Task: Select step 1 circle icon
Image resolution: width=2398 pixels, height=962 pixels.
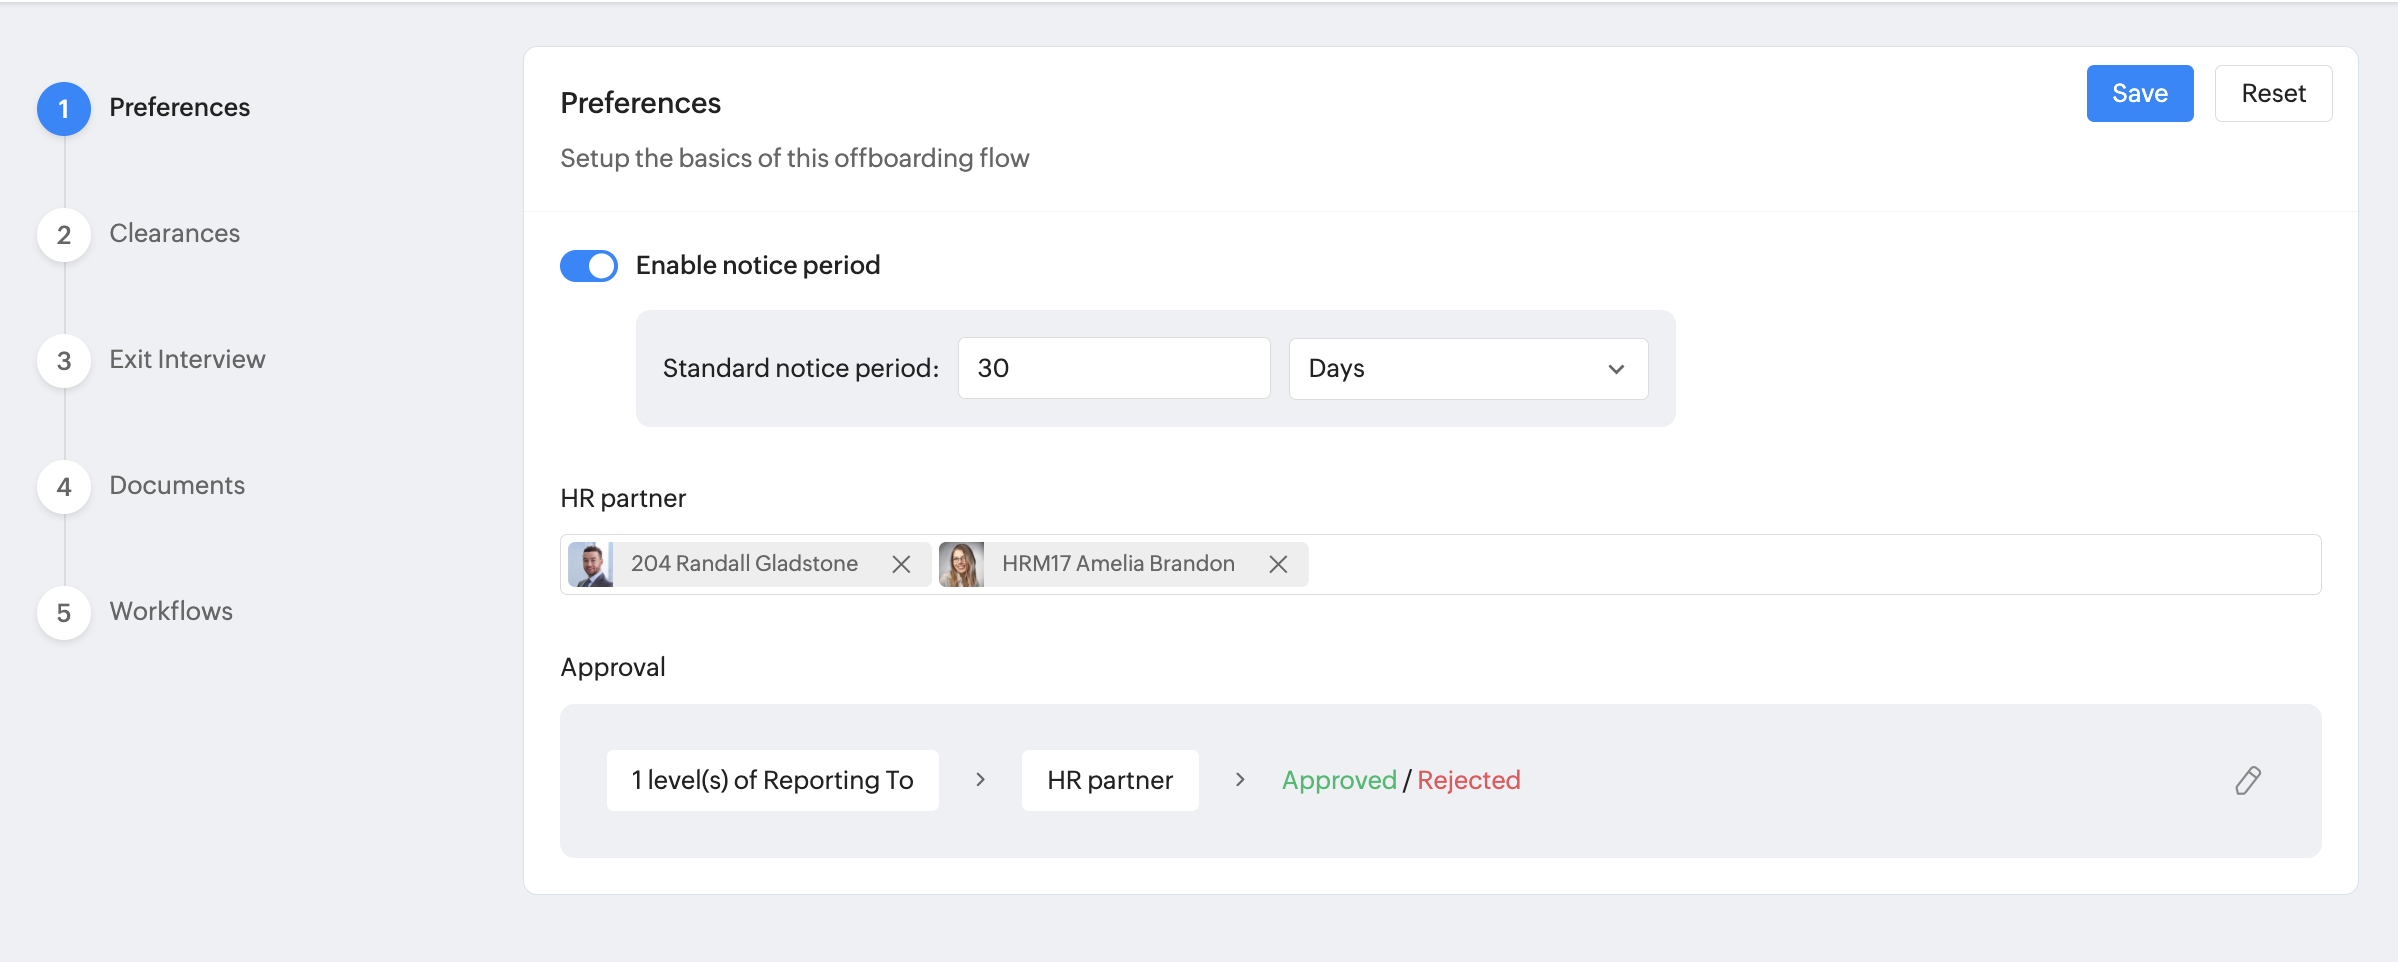Action: [x=64, y=108]
